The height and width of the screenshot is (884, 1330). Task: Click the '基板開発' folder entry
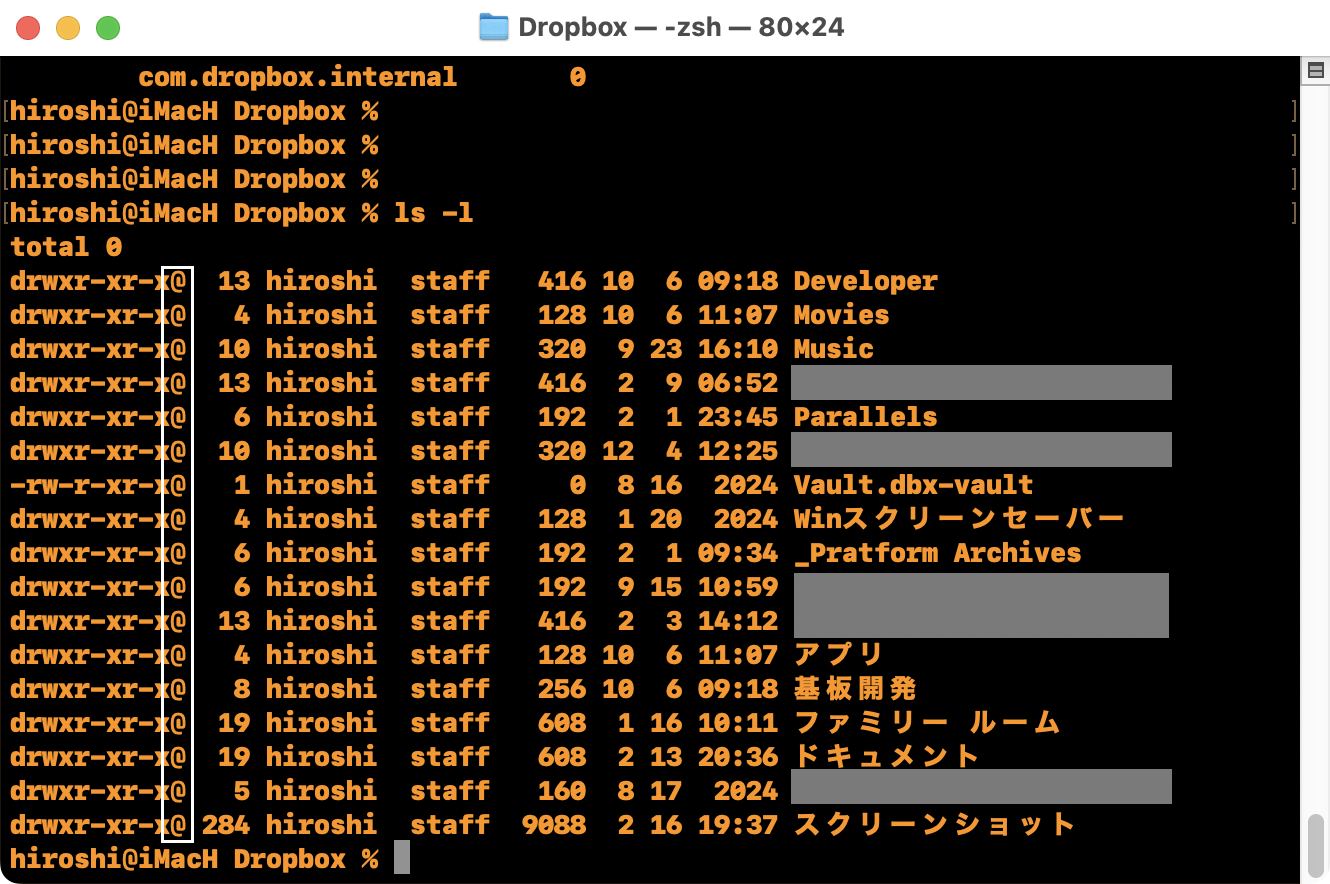pos(856,688)
